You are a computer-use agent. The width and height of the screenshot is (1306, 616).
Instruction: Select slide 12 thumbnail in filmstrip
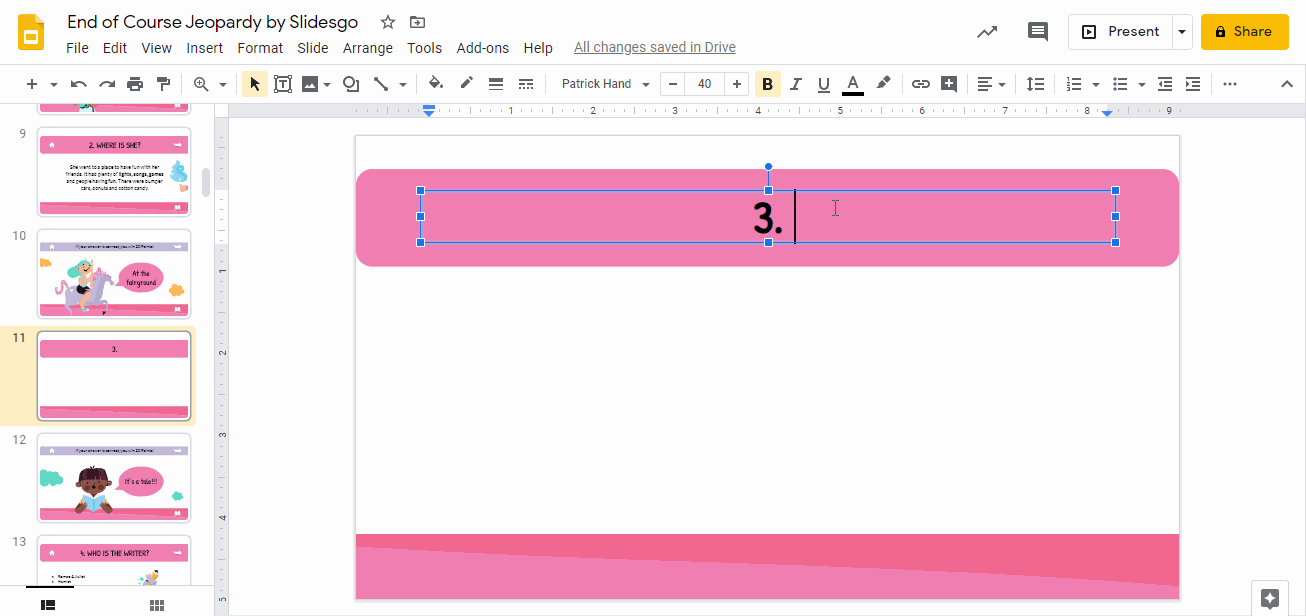[x=113, y=478]
